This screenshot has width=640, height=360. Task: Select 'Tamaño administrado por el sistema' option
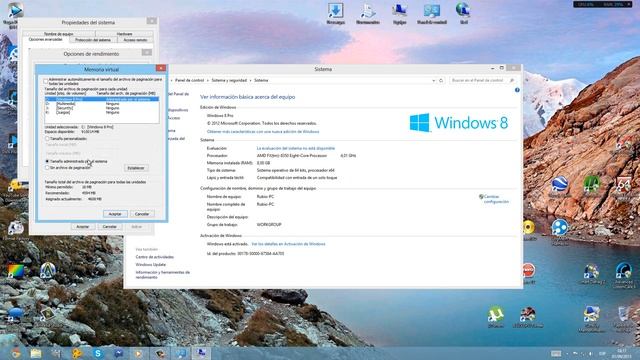47,162
